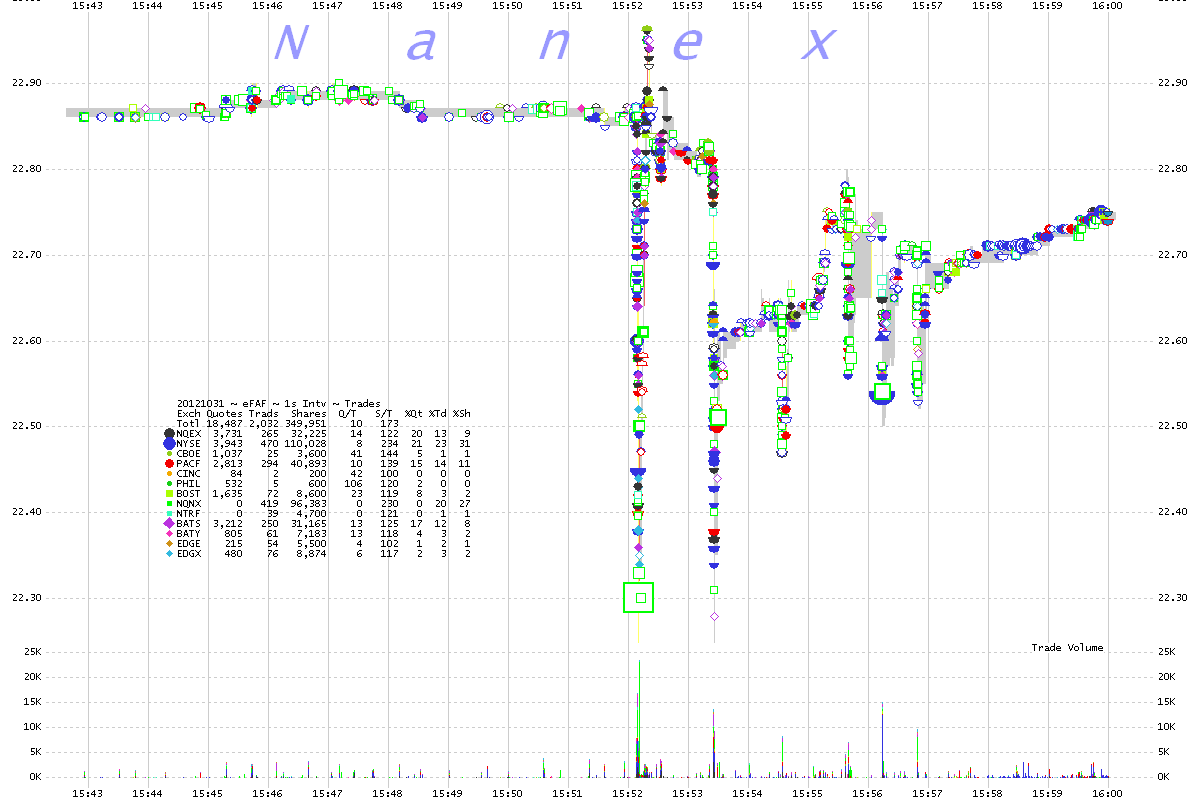Select the pink BATY legend diamond
Image resolution: width=1200 pixels, height=800 pixels.
pos(169,533)
